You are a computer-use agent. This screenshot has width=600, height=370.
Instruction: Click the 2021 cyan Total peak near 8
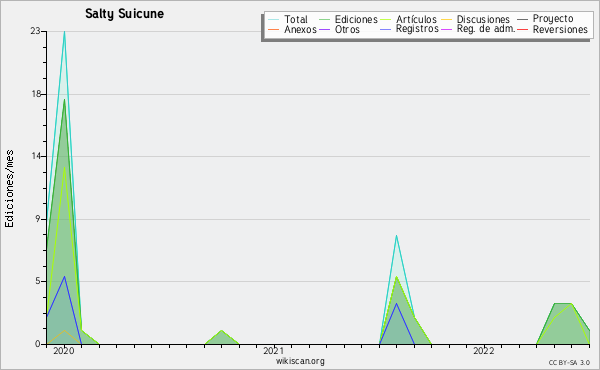396,236
